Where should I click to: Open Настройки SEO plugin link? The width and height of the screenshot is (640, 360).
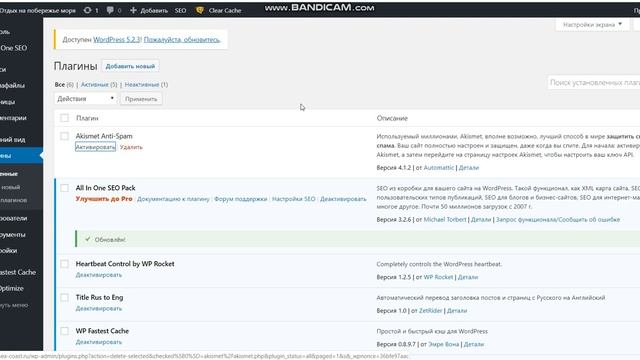294,199
